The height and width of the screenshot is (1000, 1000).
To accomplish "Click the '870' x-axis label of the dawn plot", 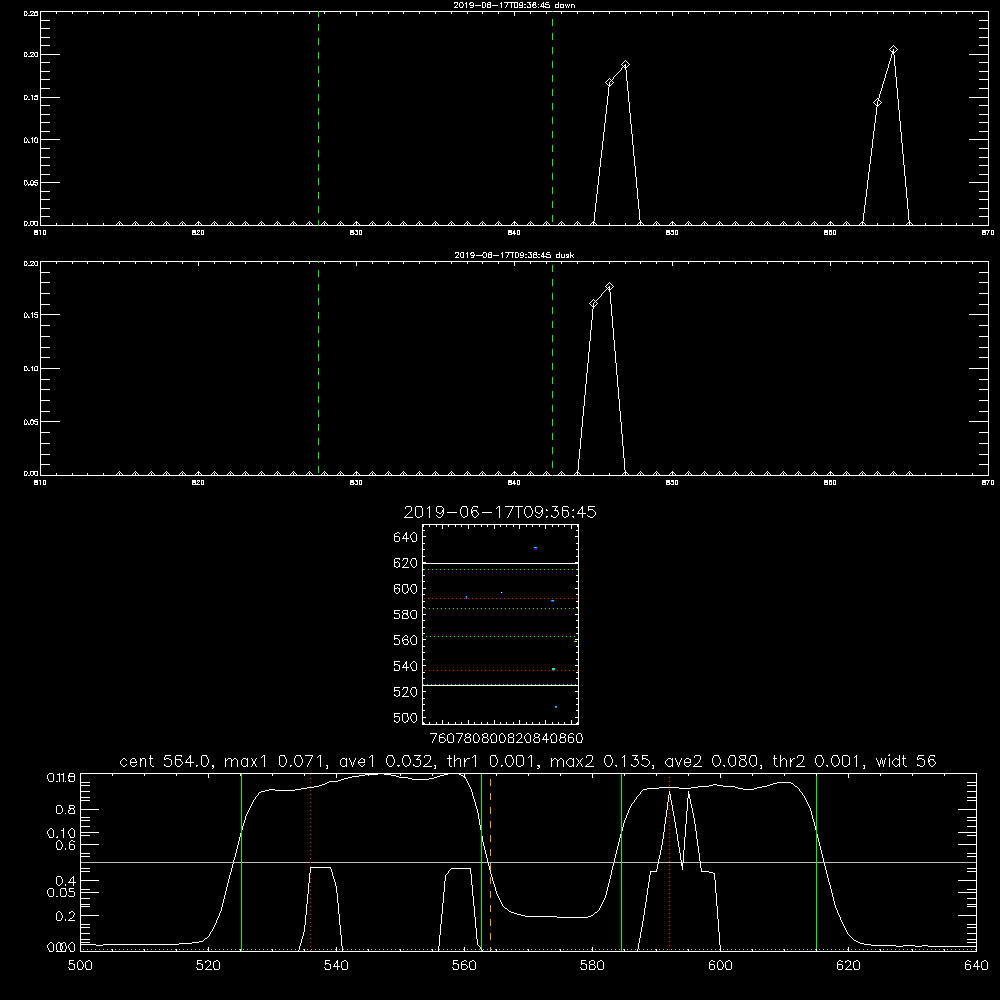I will (x=988, y=233).
